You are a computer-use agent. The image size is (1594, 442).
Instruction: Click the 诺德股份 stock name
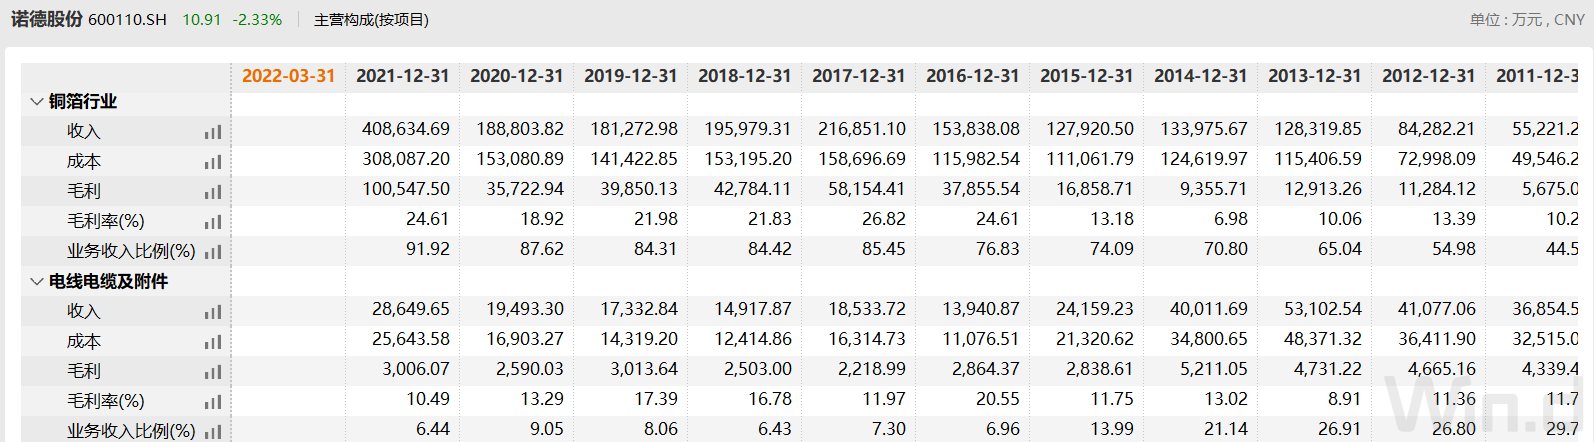click(x=46, y=19)
